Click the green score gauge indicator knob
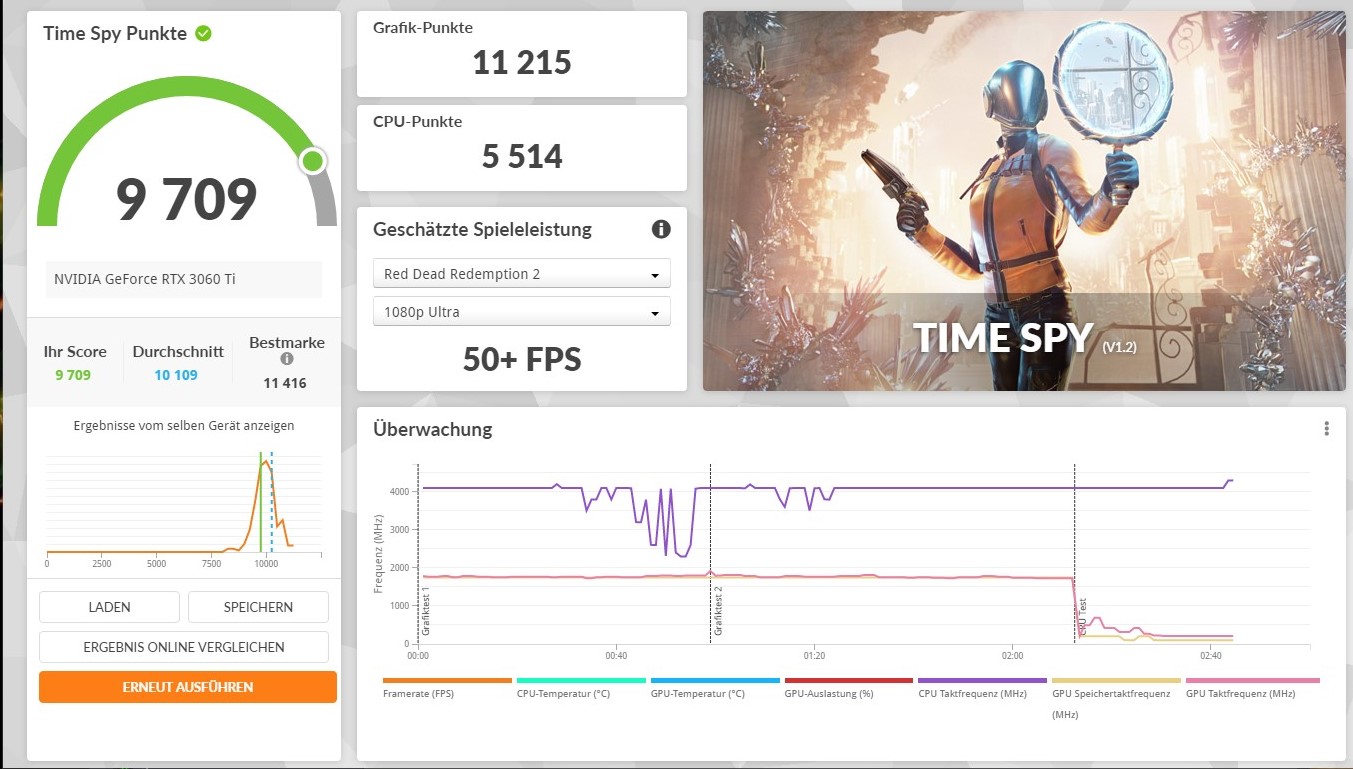Screen dimensions: 1353x769 [x=313, y=161]
